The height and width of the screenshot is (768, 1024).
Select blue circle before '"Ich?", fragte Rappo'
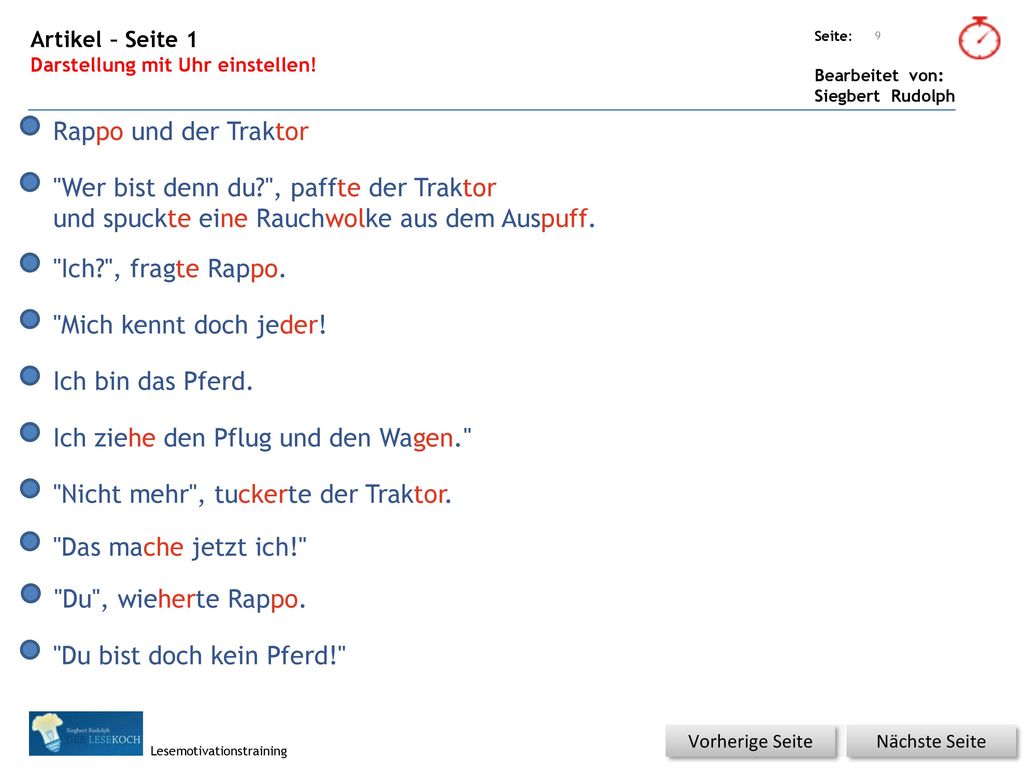(x=30, y=263)
